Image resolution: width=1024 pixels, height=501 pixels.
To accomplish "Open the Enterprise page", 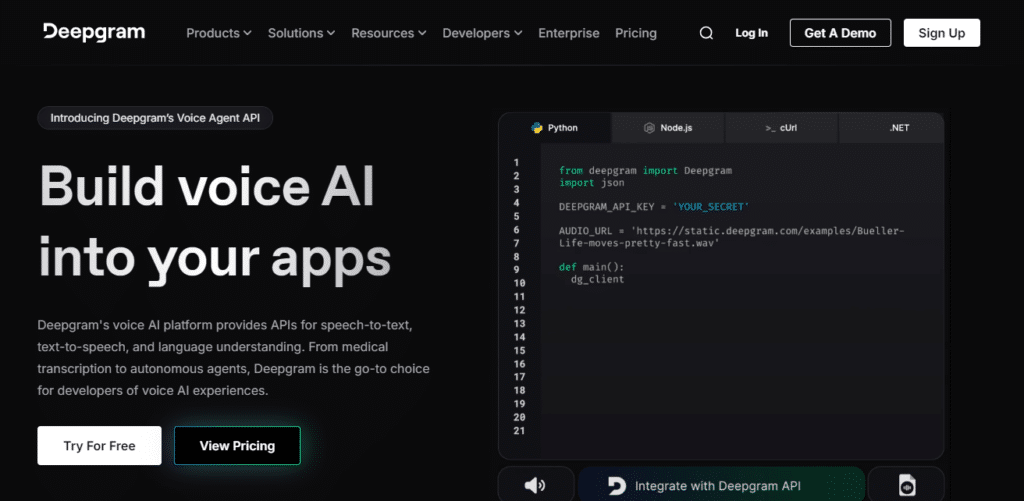I will [569, 33].
